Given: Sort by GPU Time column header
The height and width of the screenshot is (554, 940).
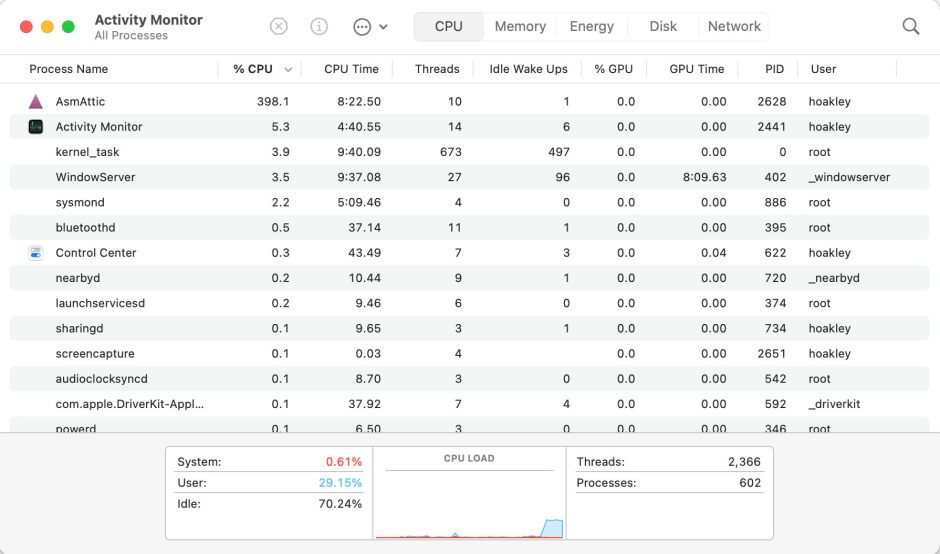Looking at the screenshot, I should (697, 69).
